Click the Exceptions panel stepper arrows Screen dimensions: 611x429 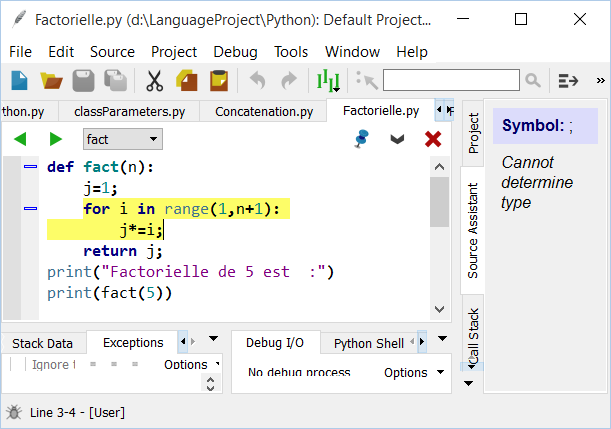point(210,383)
